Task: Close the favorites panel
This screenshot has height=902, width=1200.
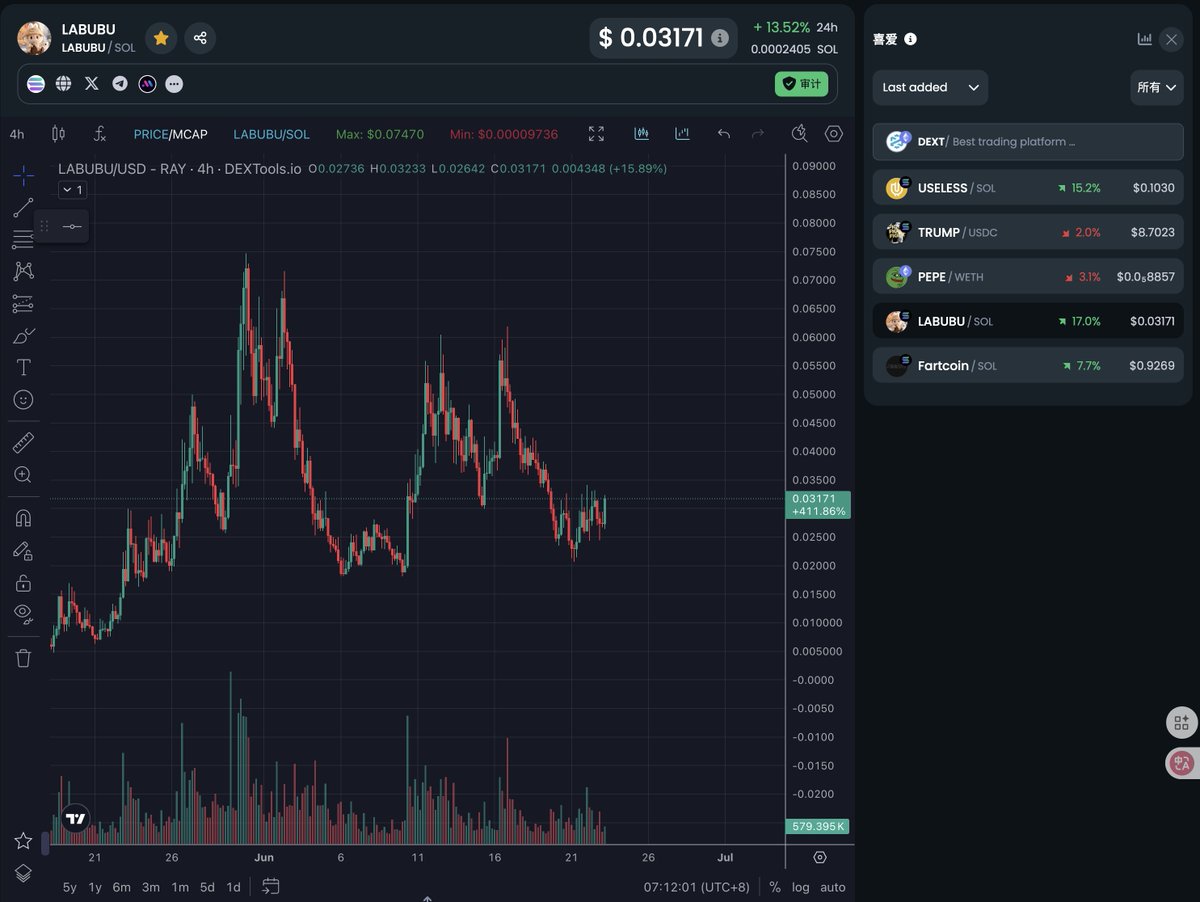Action: (x=1172, y=39)
